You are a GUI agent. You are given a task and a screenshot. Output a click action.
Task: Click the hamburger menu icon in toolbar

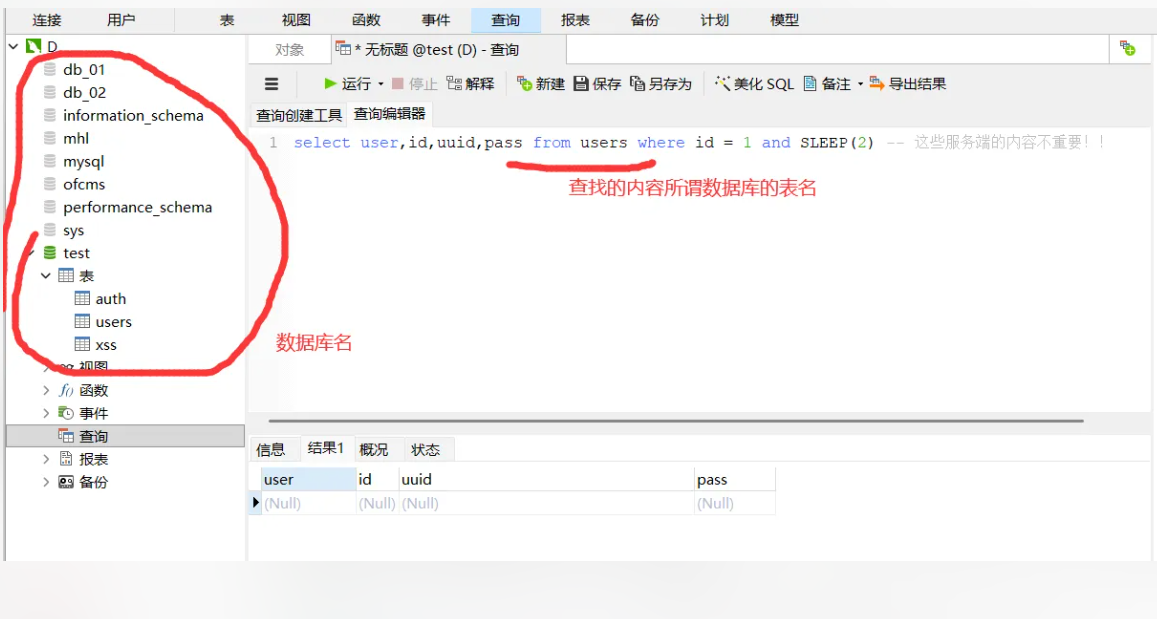point(271,83)
